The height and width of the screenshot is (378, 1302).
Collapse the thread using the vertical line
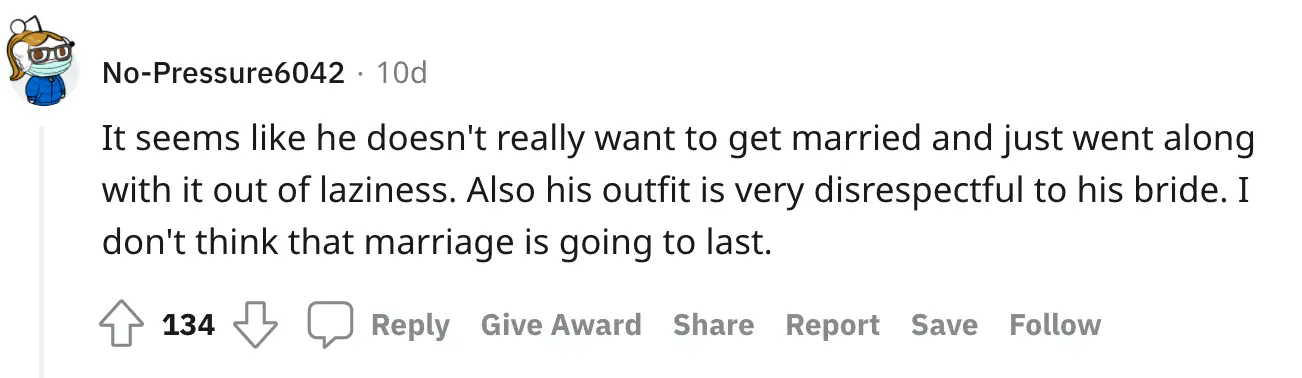(42, 252)
